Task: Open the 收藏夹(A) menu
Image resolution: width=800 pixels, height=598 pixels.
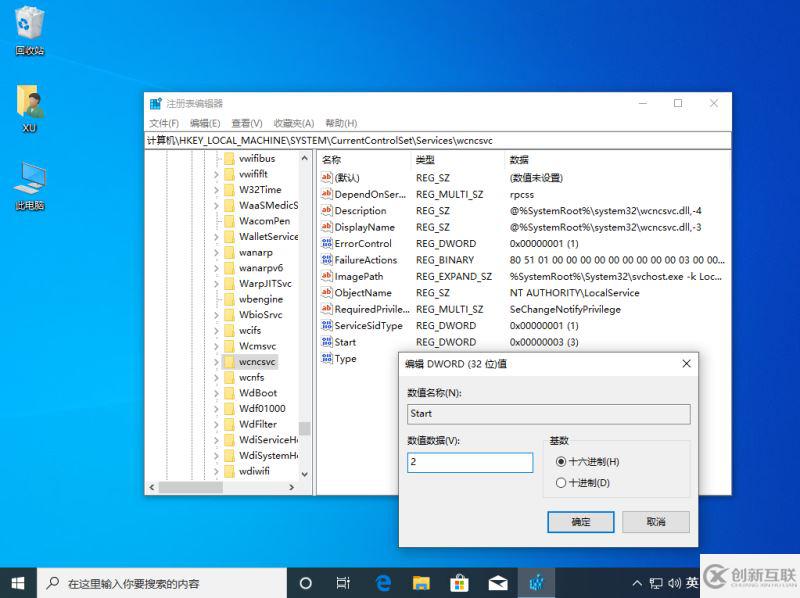Action: 294,123
